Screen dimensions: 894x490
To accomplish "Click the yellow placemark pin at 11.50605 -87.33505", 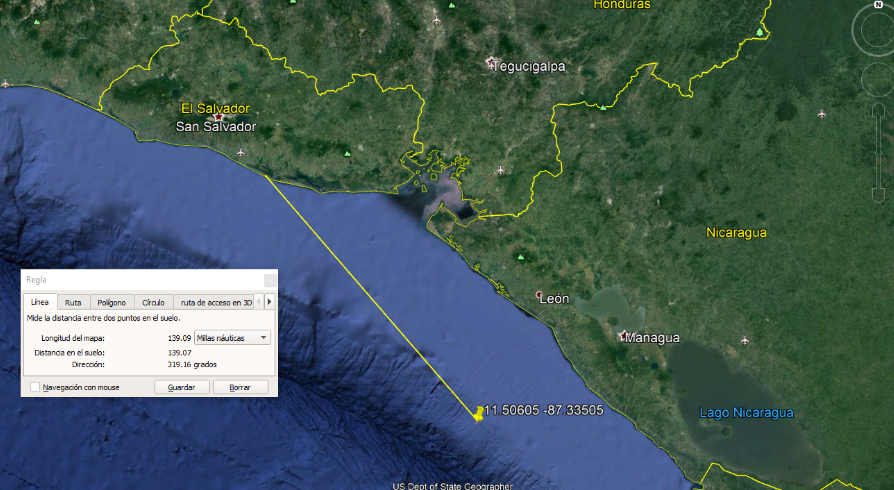I will [480, 413].
